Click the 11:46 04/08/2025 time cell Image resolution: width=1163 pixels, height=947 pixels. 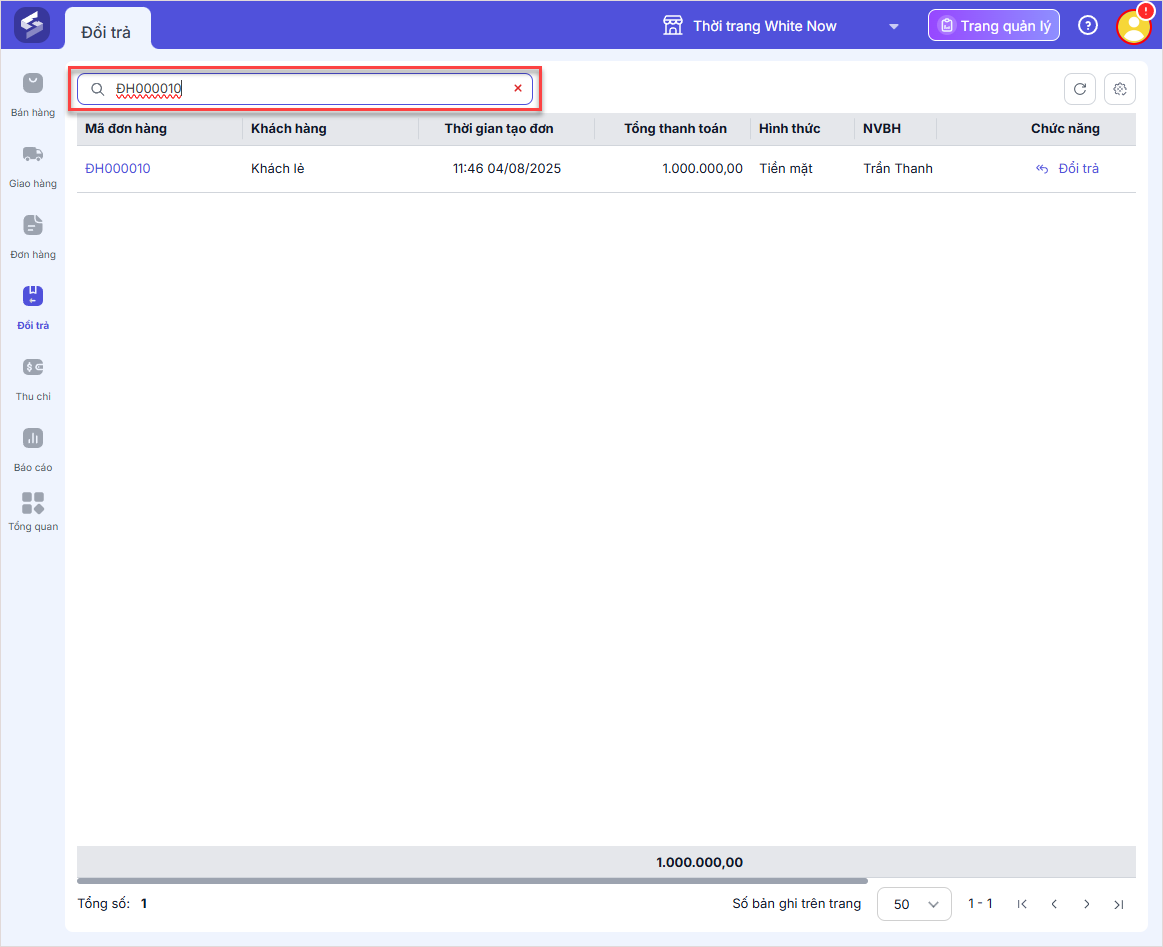[507, 168]
